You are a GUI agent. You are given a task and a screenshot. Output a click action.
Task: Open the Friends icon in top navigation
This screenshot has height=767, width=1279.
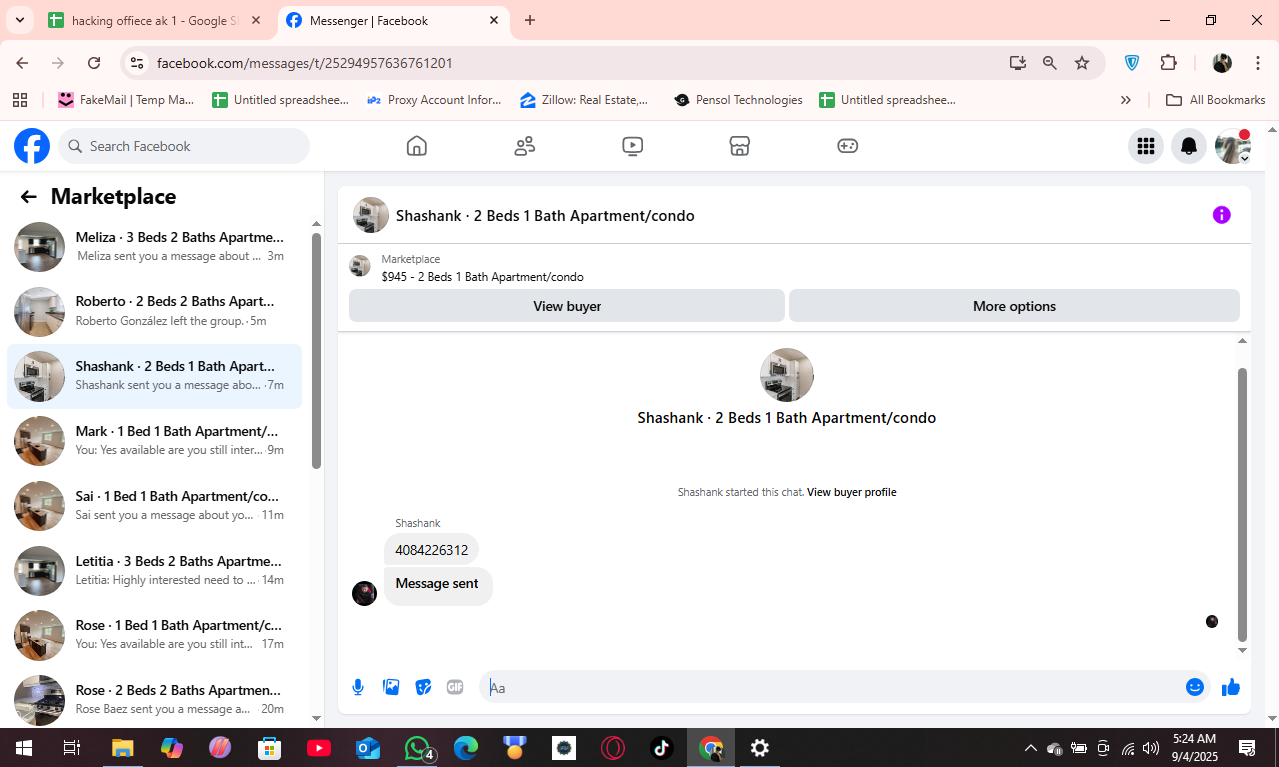pos(525,146)
